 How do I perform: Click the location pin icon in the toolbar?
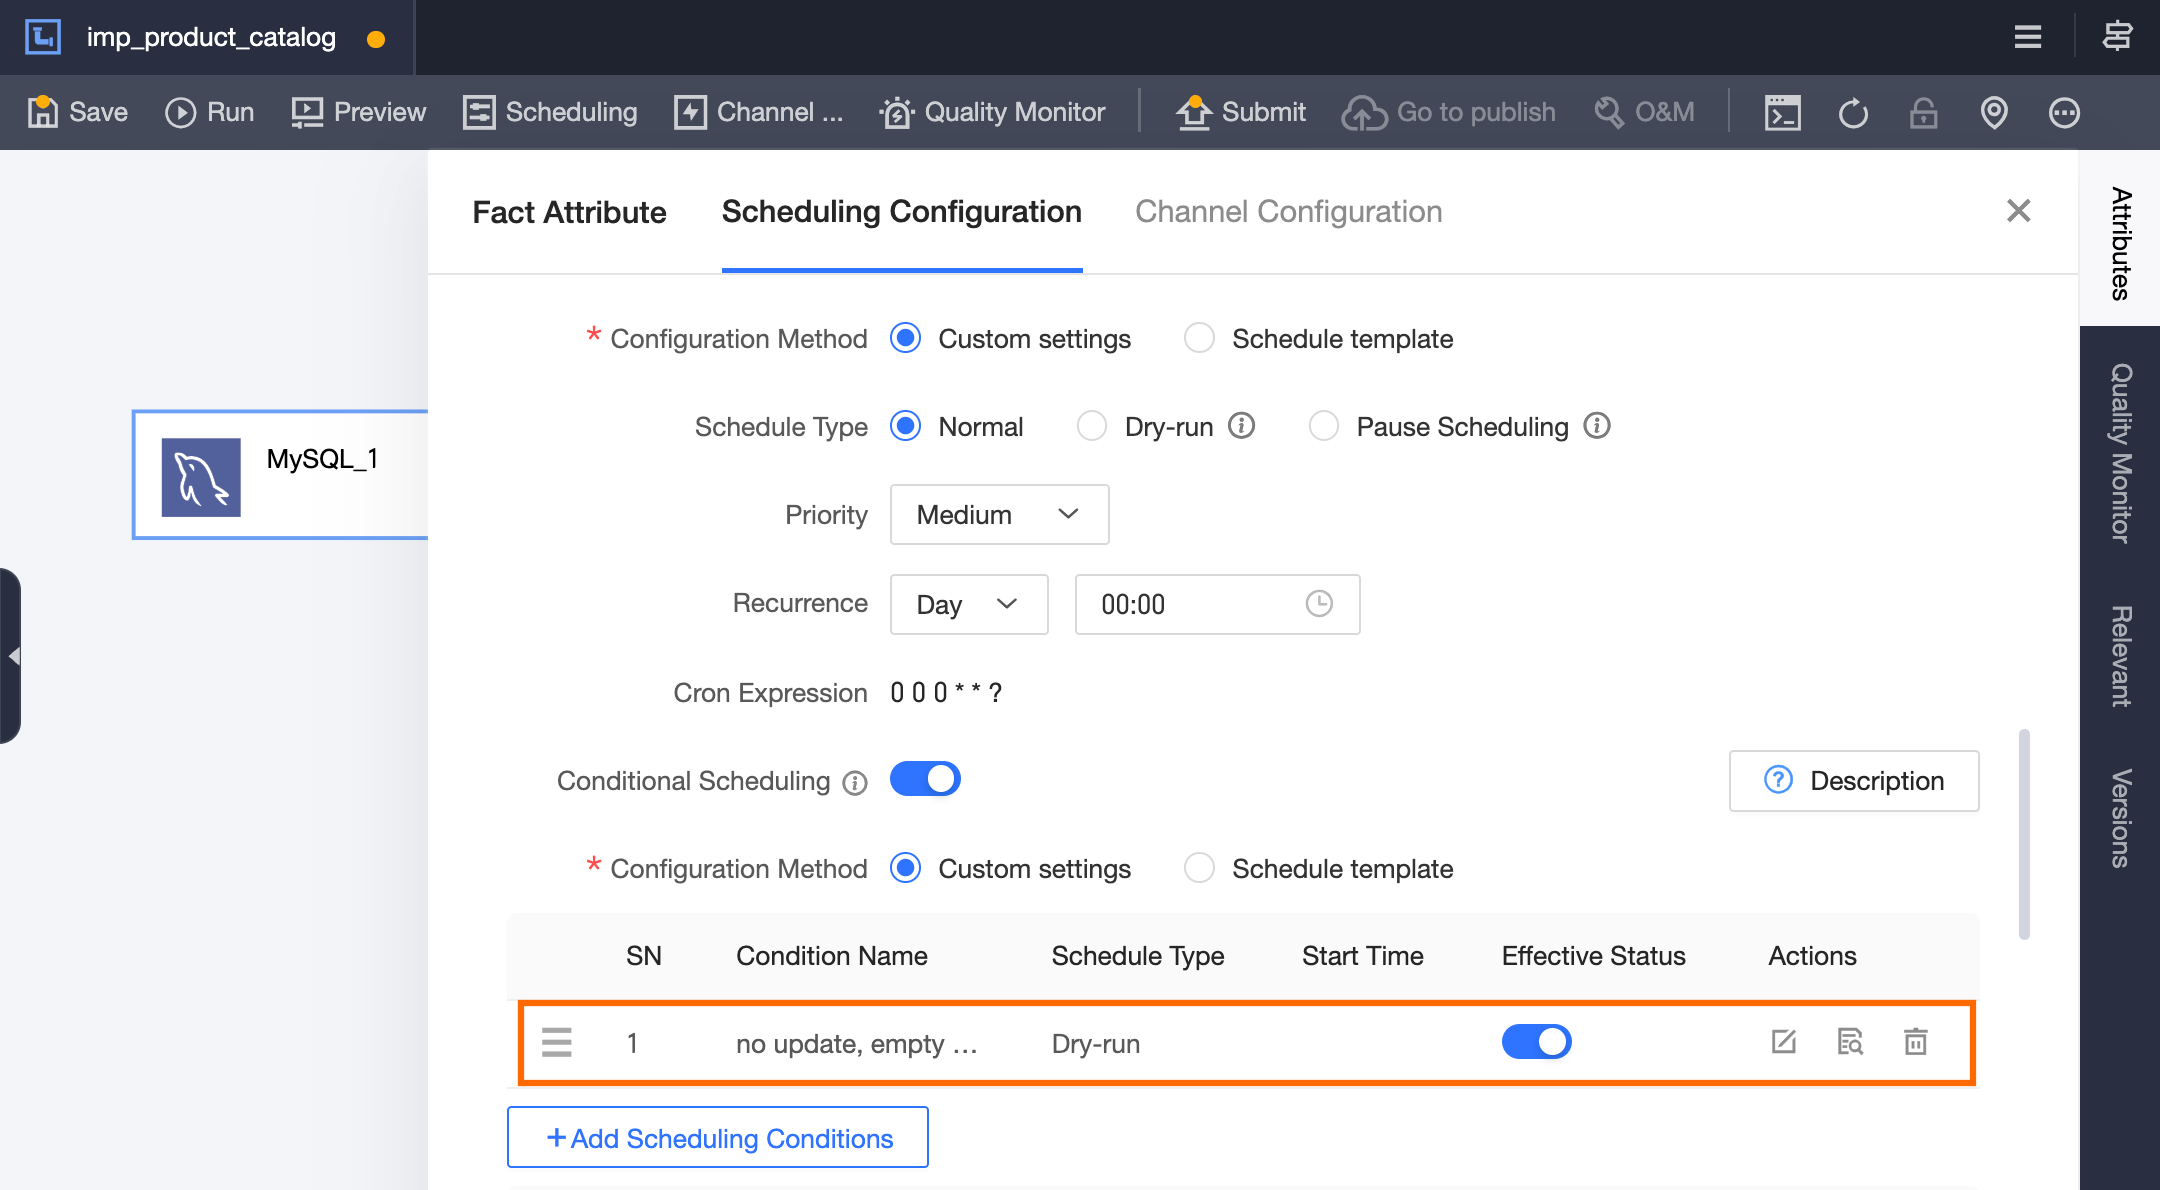(1994, 113)
